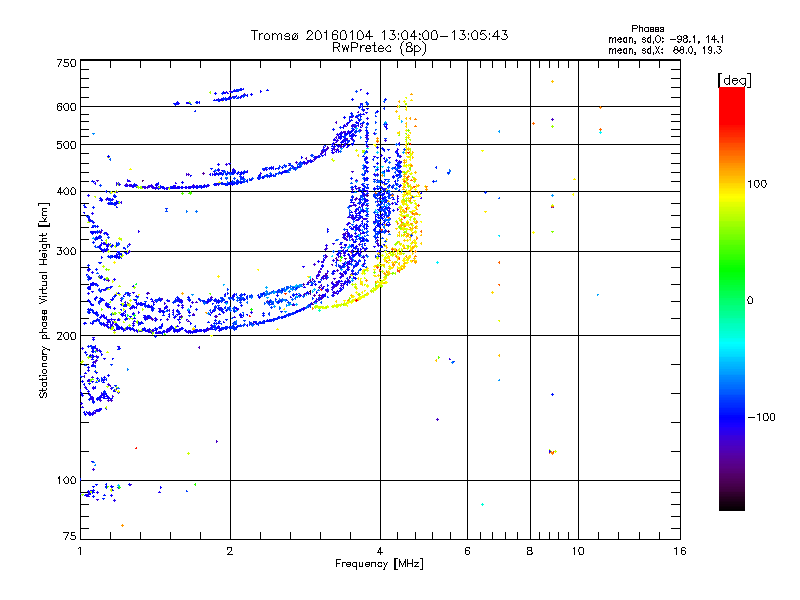Click the 'Frequency [MHz]' x-axis label
Viewport: 800px width, 600px height.
point(379,564)
